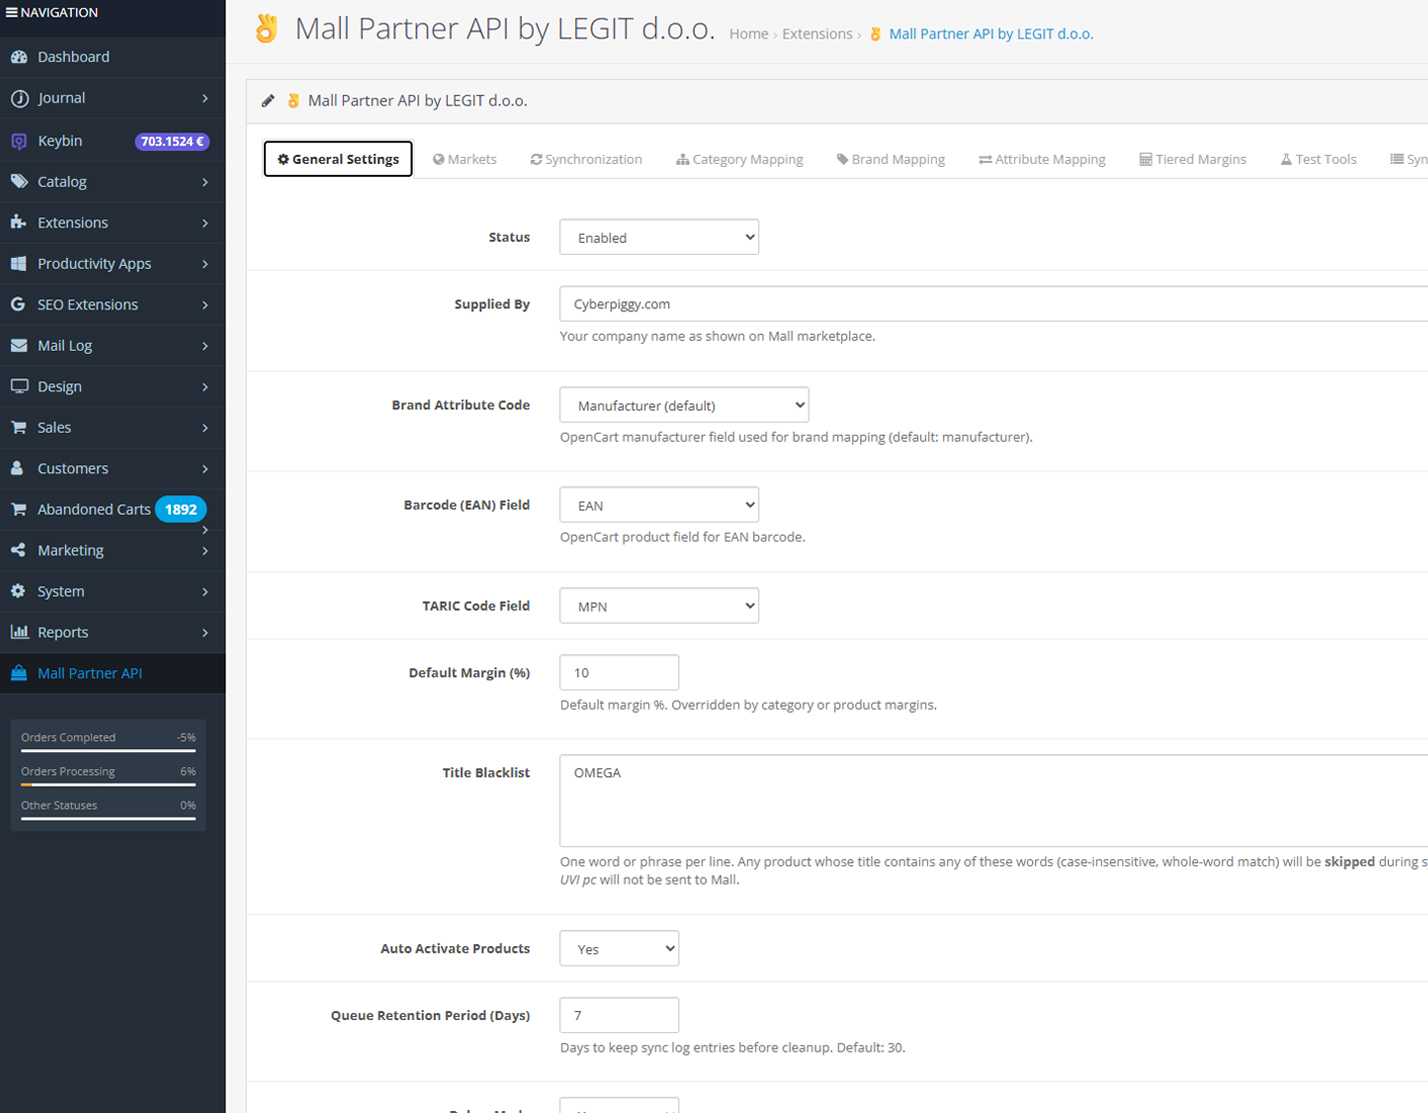
Task: Expand the Sales submenu chevron
Action: [205, 428]
